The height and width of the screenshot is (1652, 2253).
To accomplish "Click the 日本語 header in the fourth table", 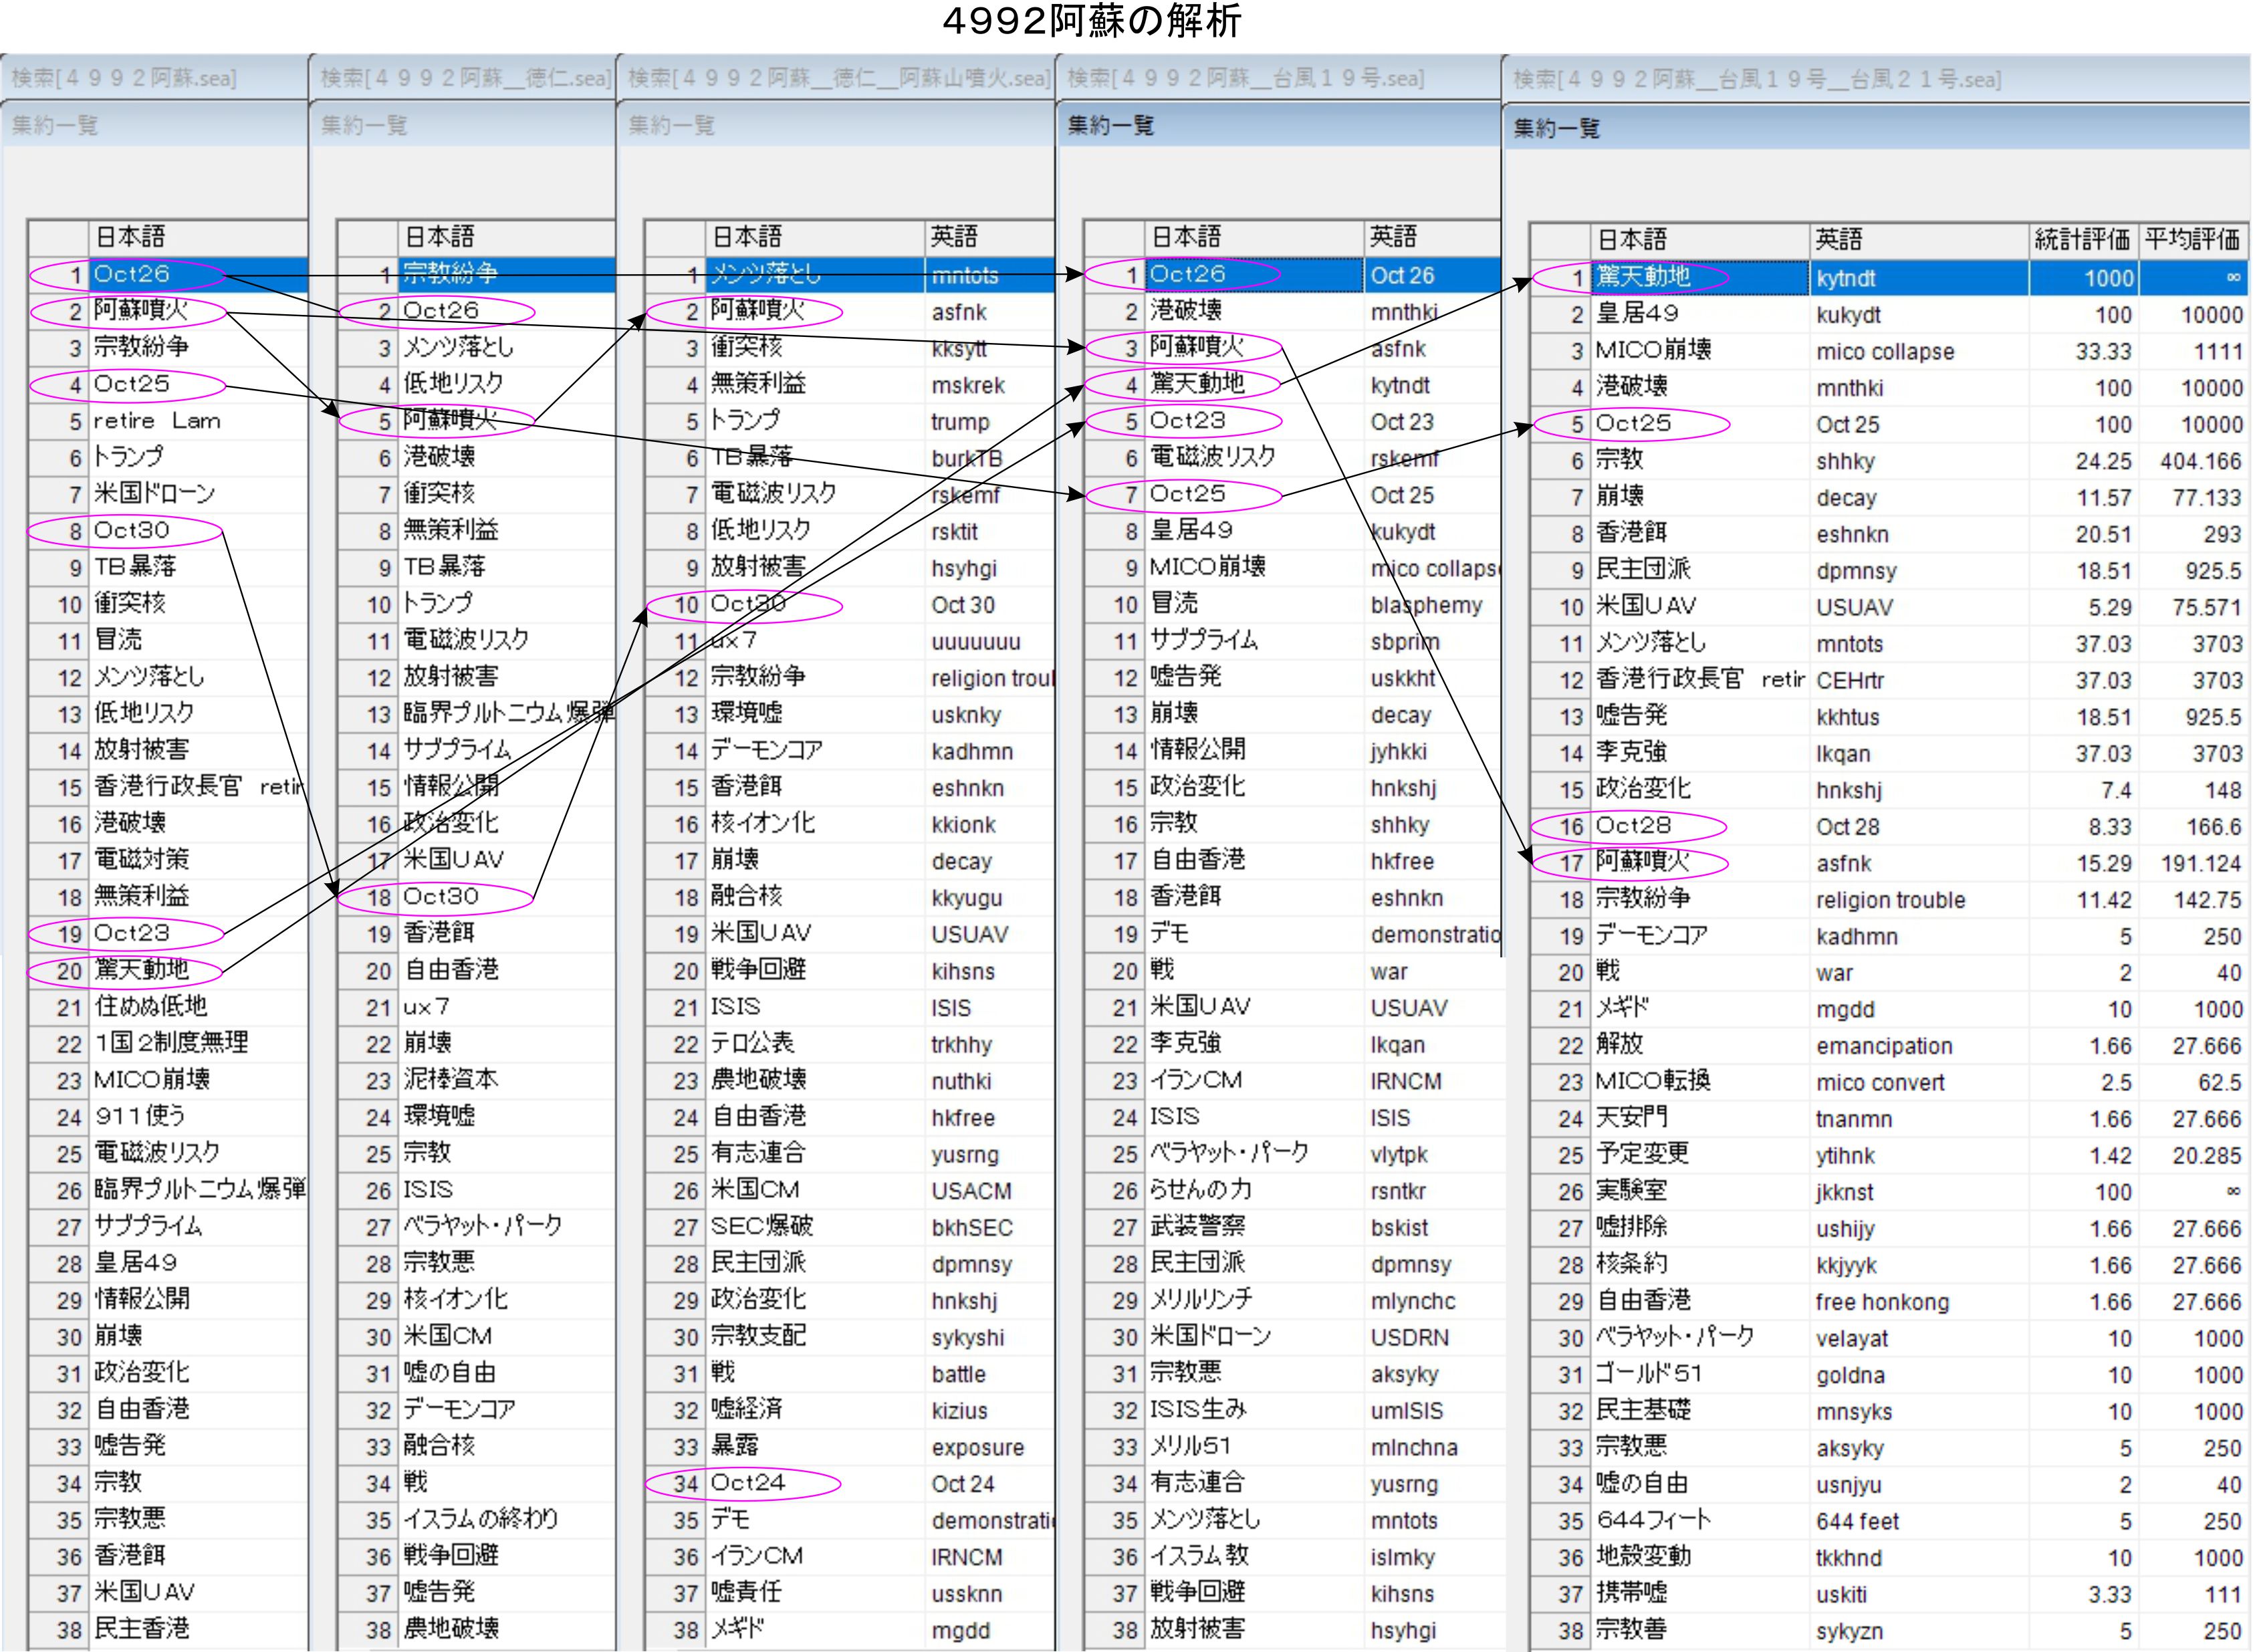I will pos(1186,237).
